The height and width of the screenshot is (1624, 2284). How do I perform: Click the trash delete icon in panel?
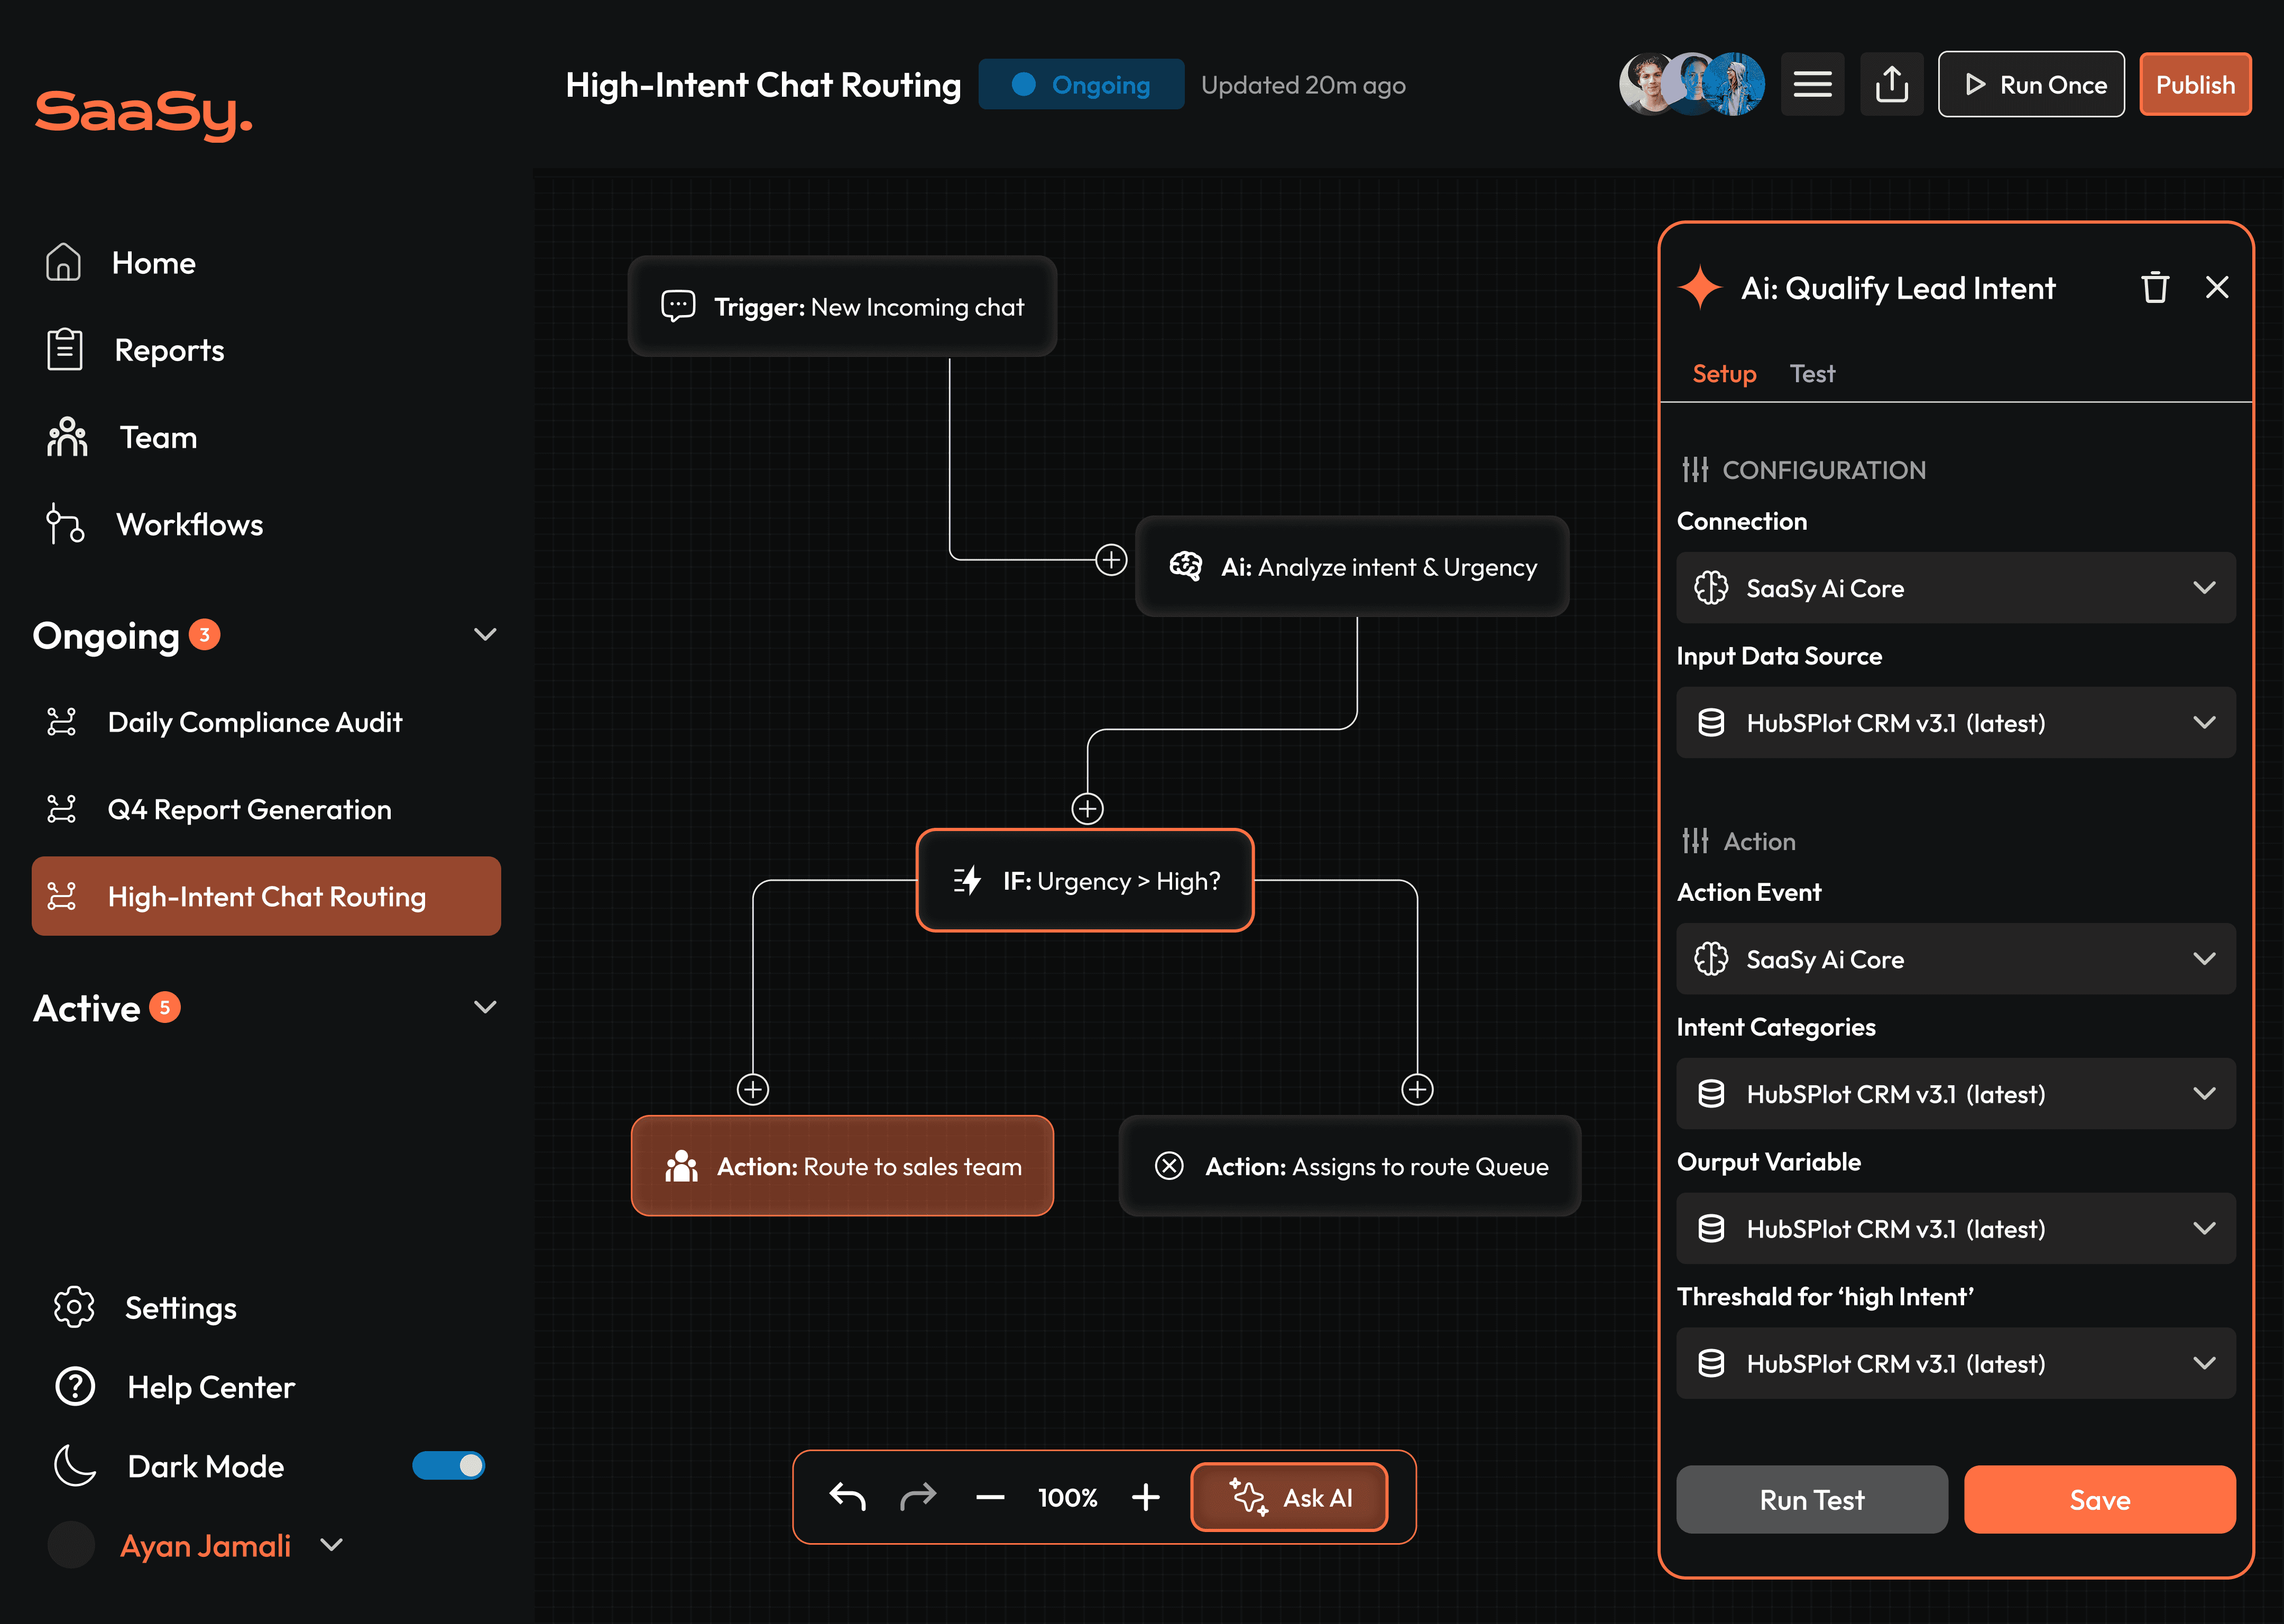click(x=2154, y=288)
